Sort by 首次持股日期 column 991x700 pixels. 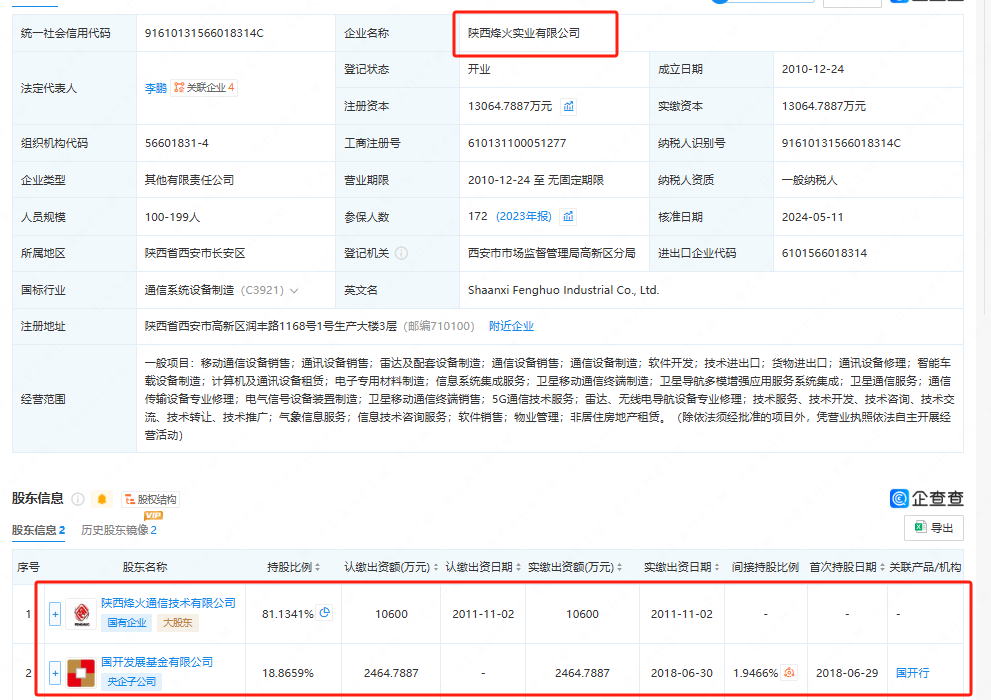click(882, 567)
